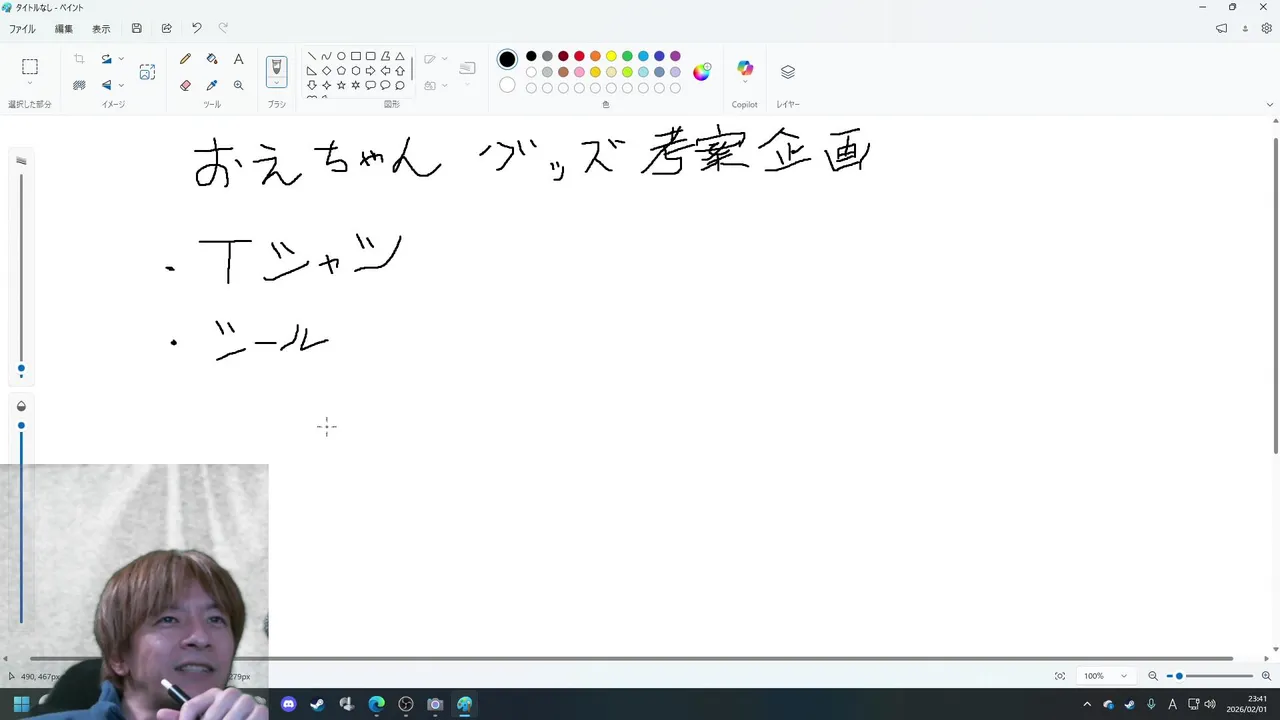Activate secondary color (color 2) circle
This screenshot has height=720, width=1280.
[507, 85]
